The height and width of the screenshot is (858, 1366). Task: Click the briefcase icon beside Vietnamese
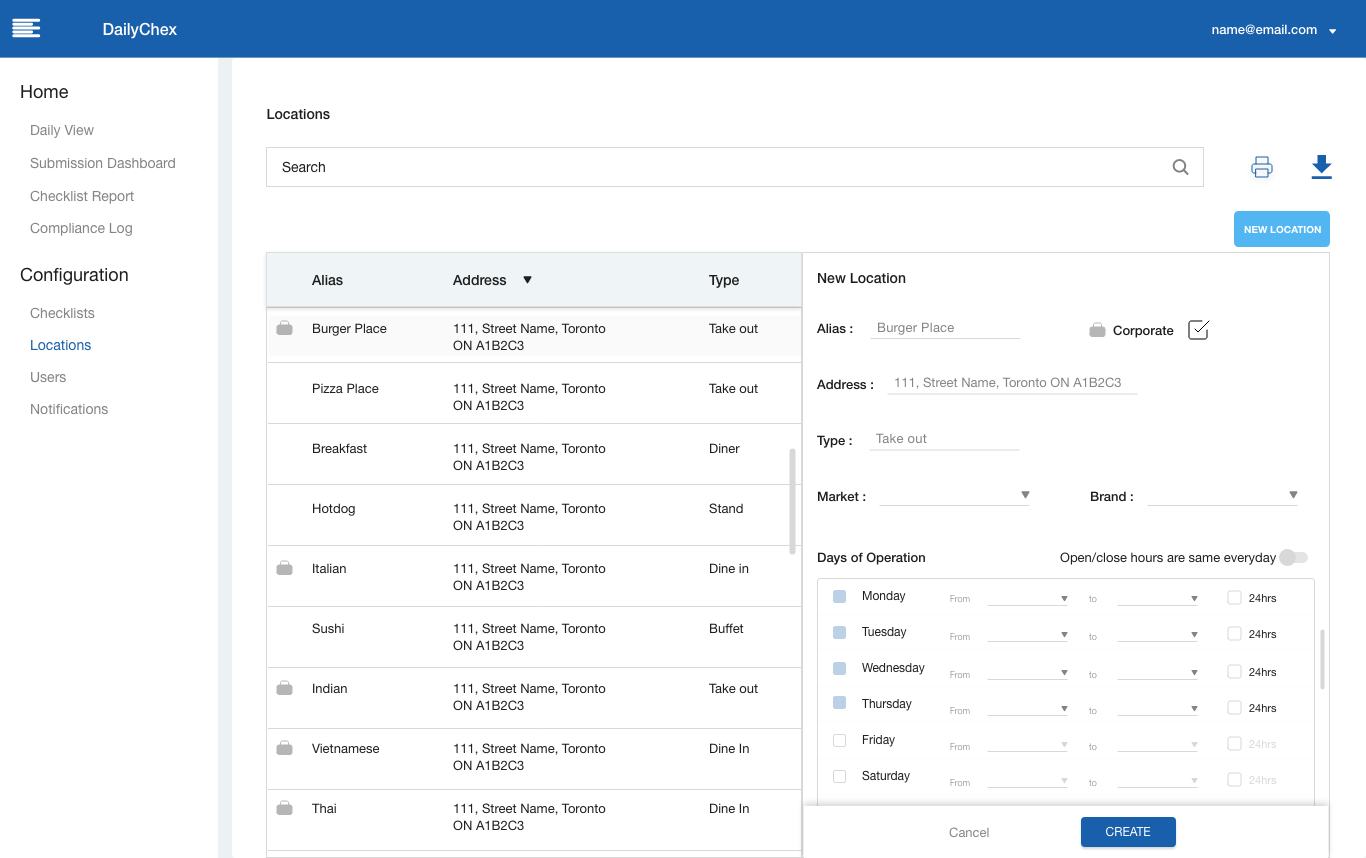click(x=284, y=748)
